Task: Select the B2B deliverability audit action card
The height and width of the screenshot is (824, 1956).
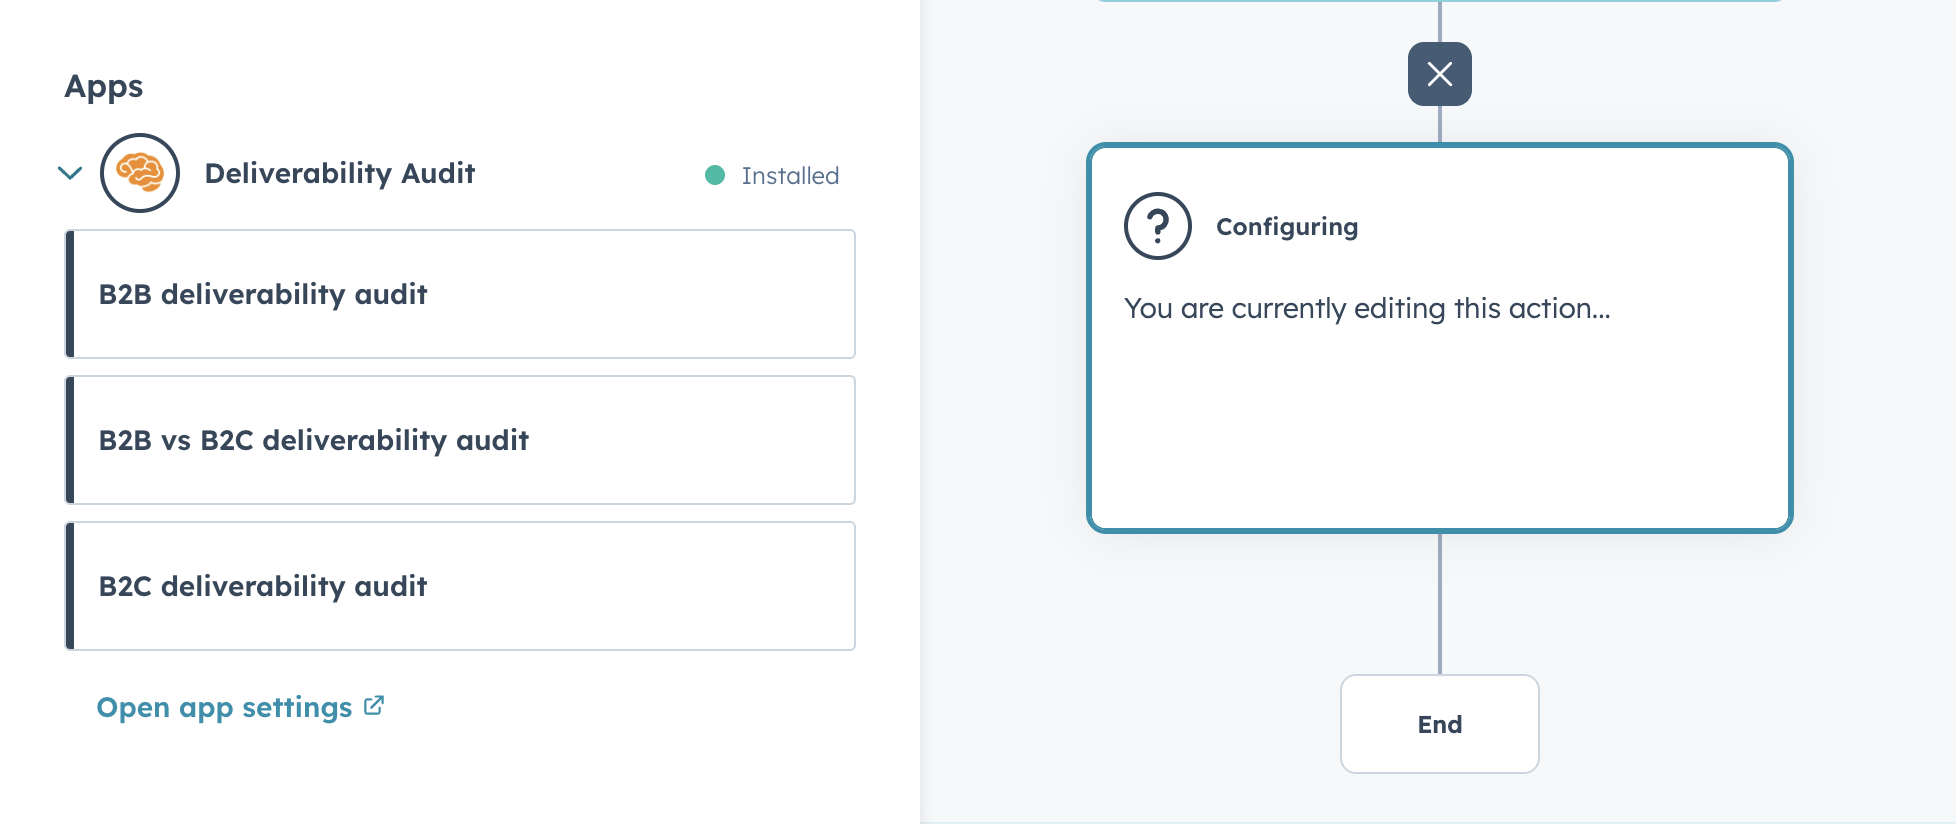Action: (x=460, y=294)
